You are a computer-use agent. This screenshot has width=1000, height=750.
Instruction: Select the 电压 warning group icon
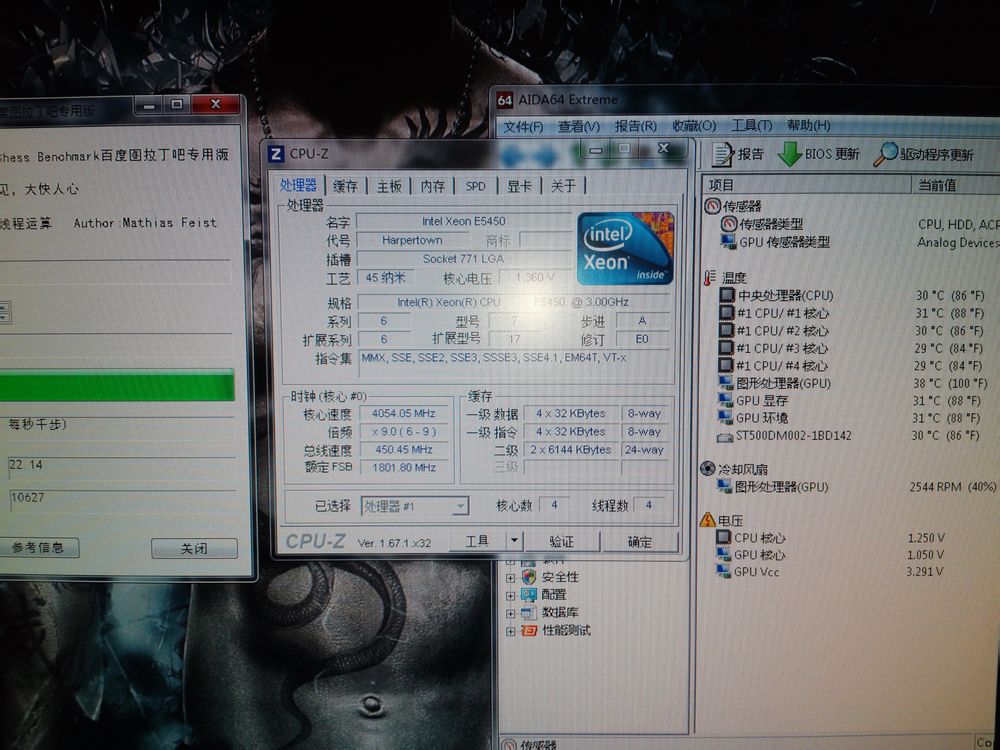click(707, 520)
